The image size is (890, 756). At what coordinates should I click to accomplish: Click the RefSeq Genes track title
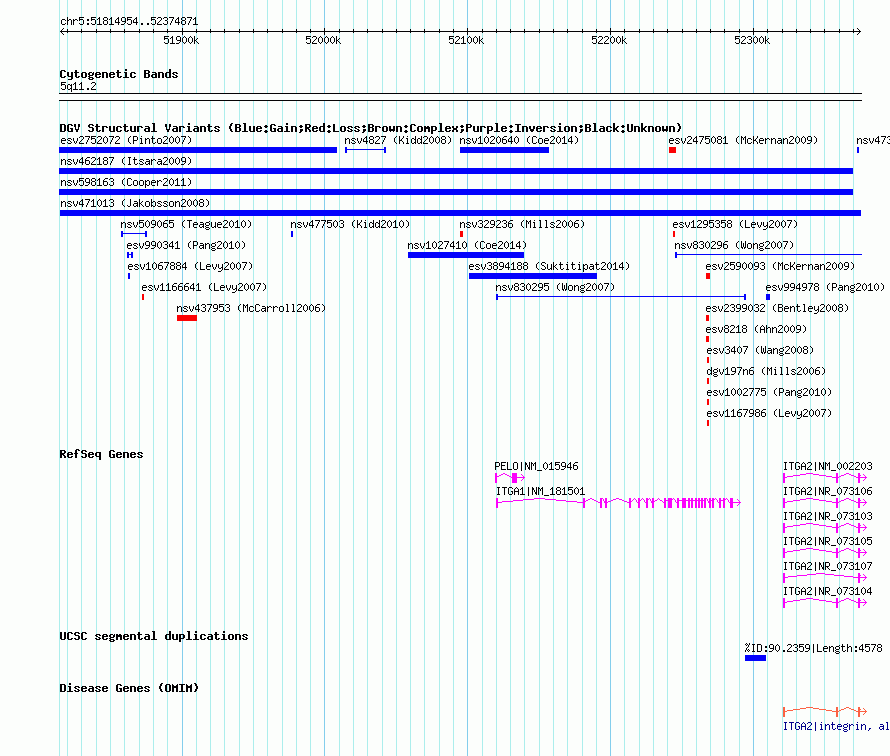coord(101,454)
